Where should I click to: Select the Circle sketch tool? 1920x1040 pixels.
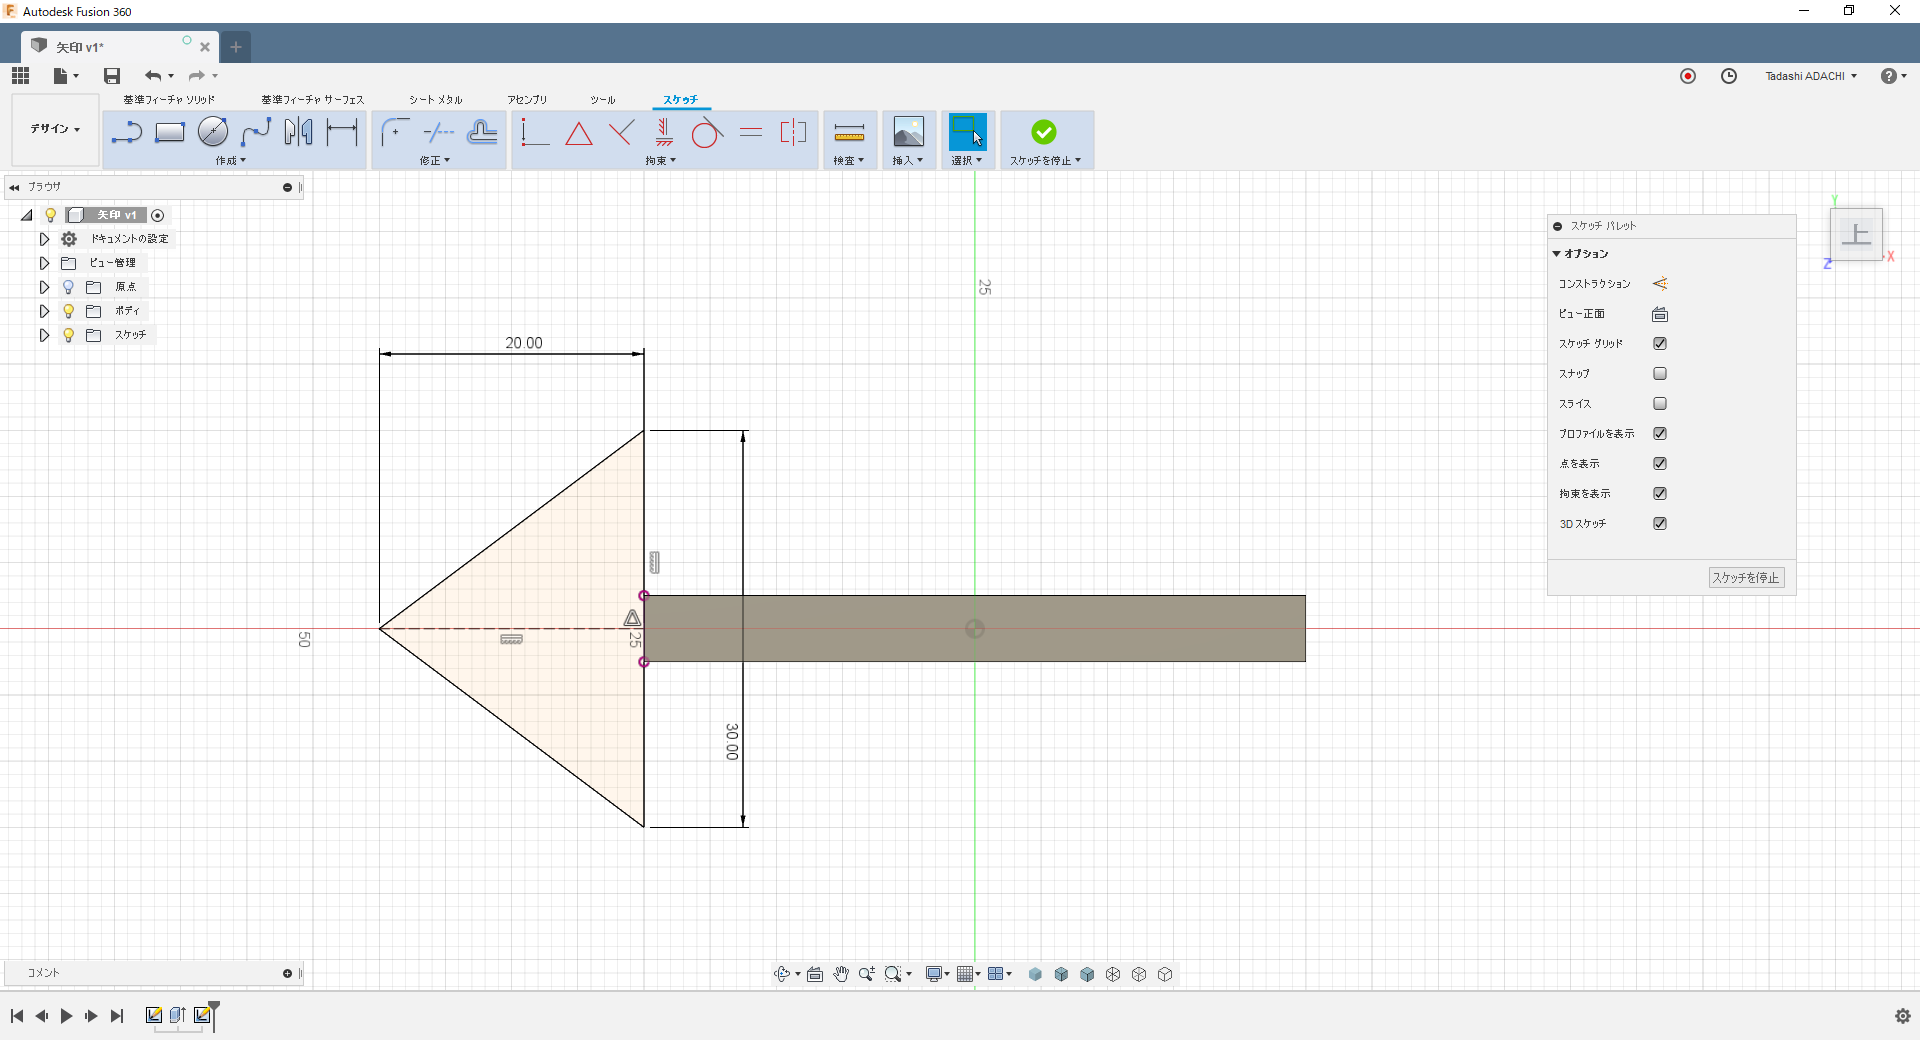213,131
